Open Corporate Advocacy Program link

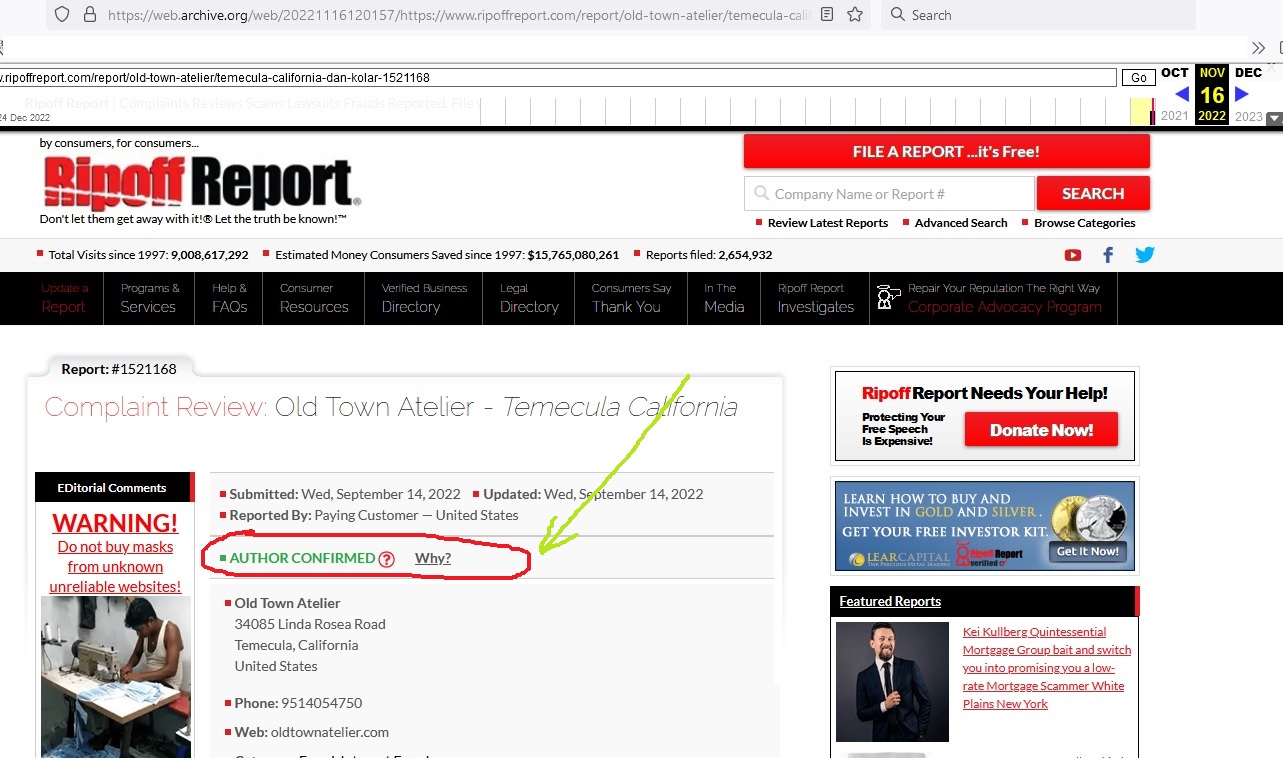tap(1005, 307)
